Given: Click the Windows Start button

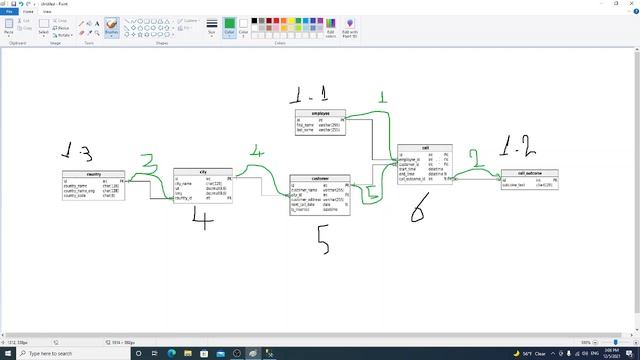Looking at the screenshot, I should tap(8, 353).
